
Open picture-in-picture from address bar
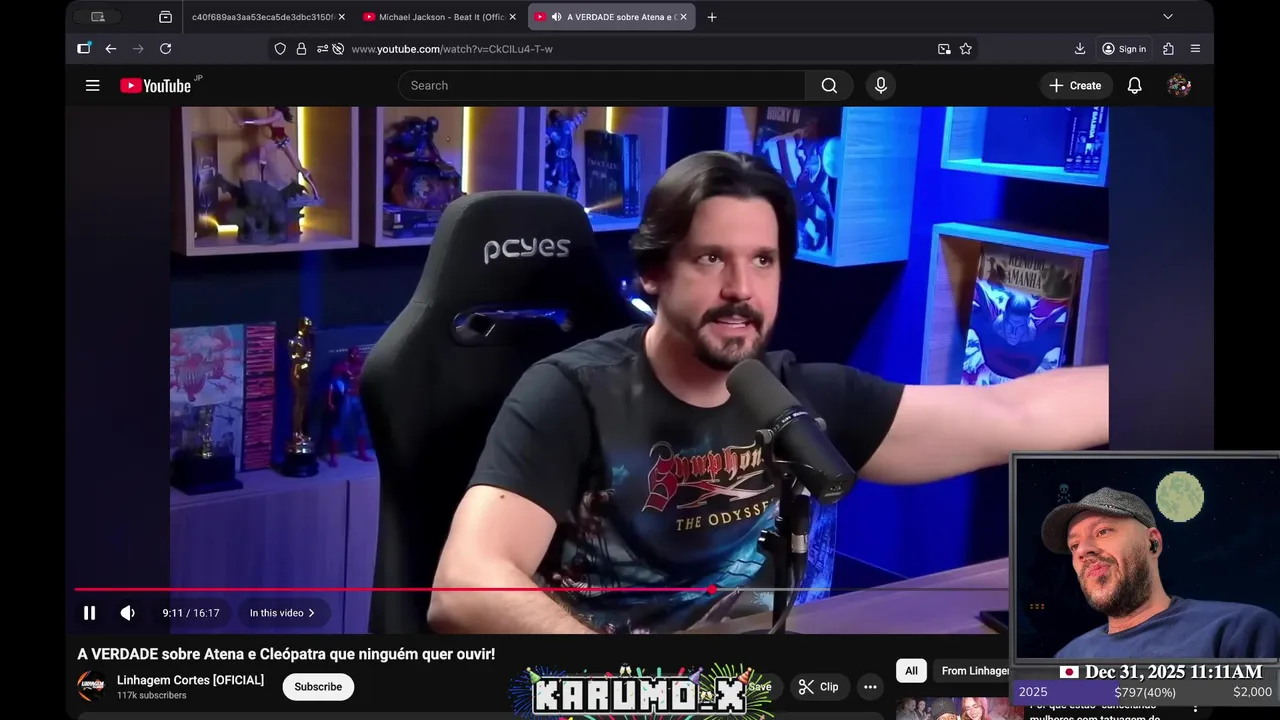(944, 49)
